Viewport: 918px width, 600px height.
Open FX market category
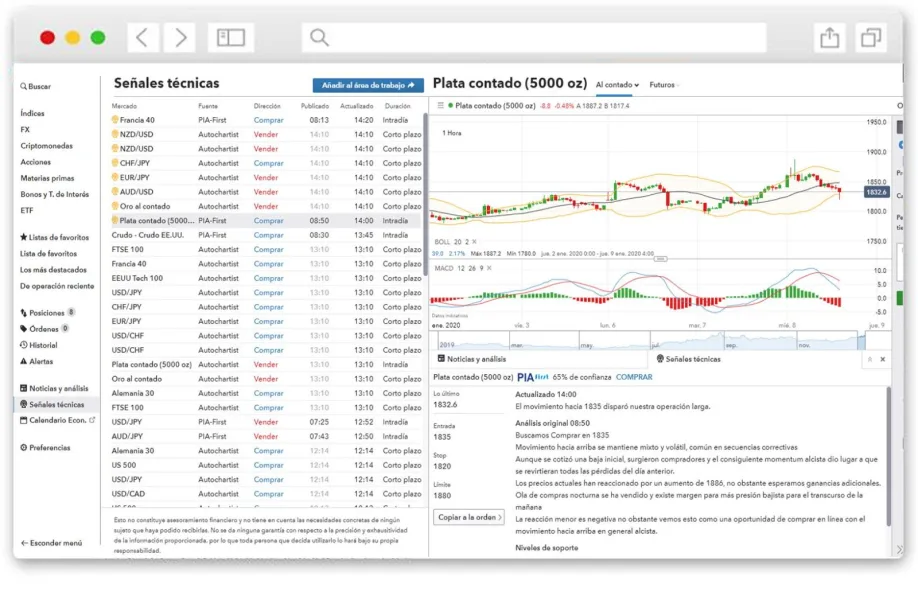tap(25, 129)
